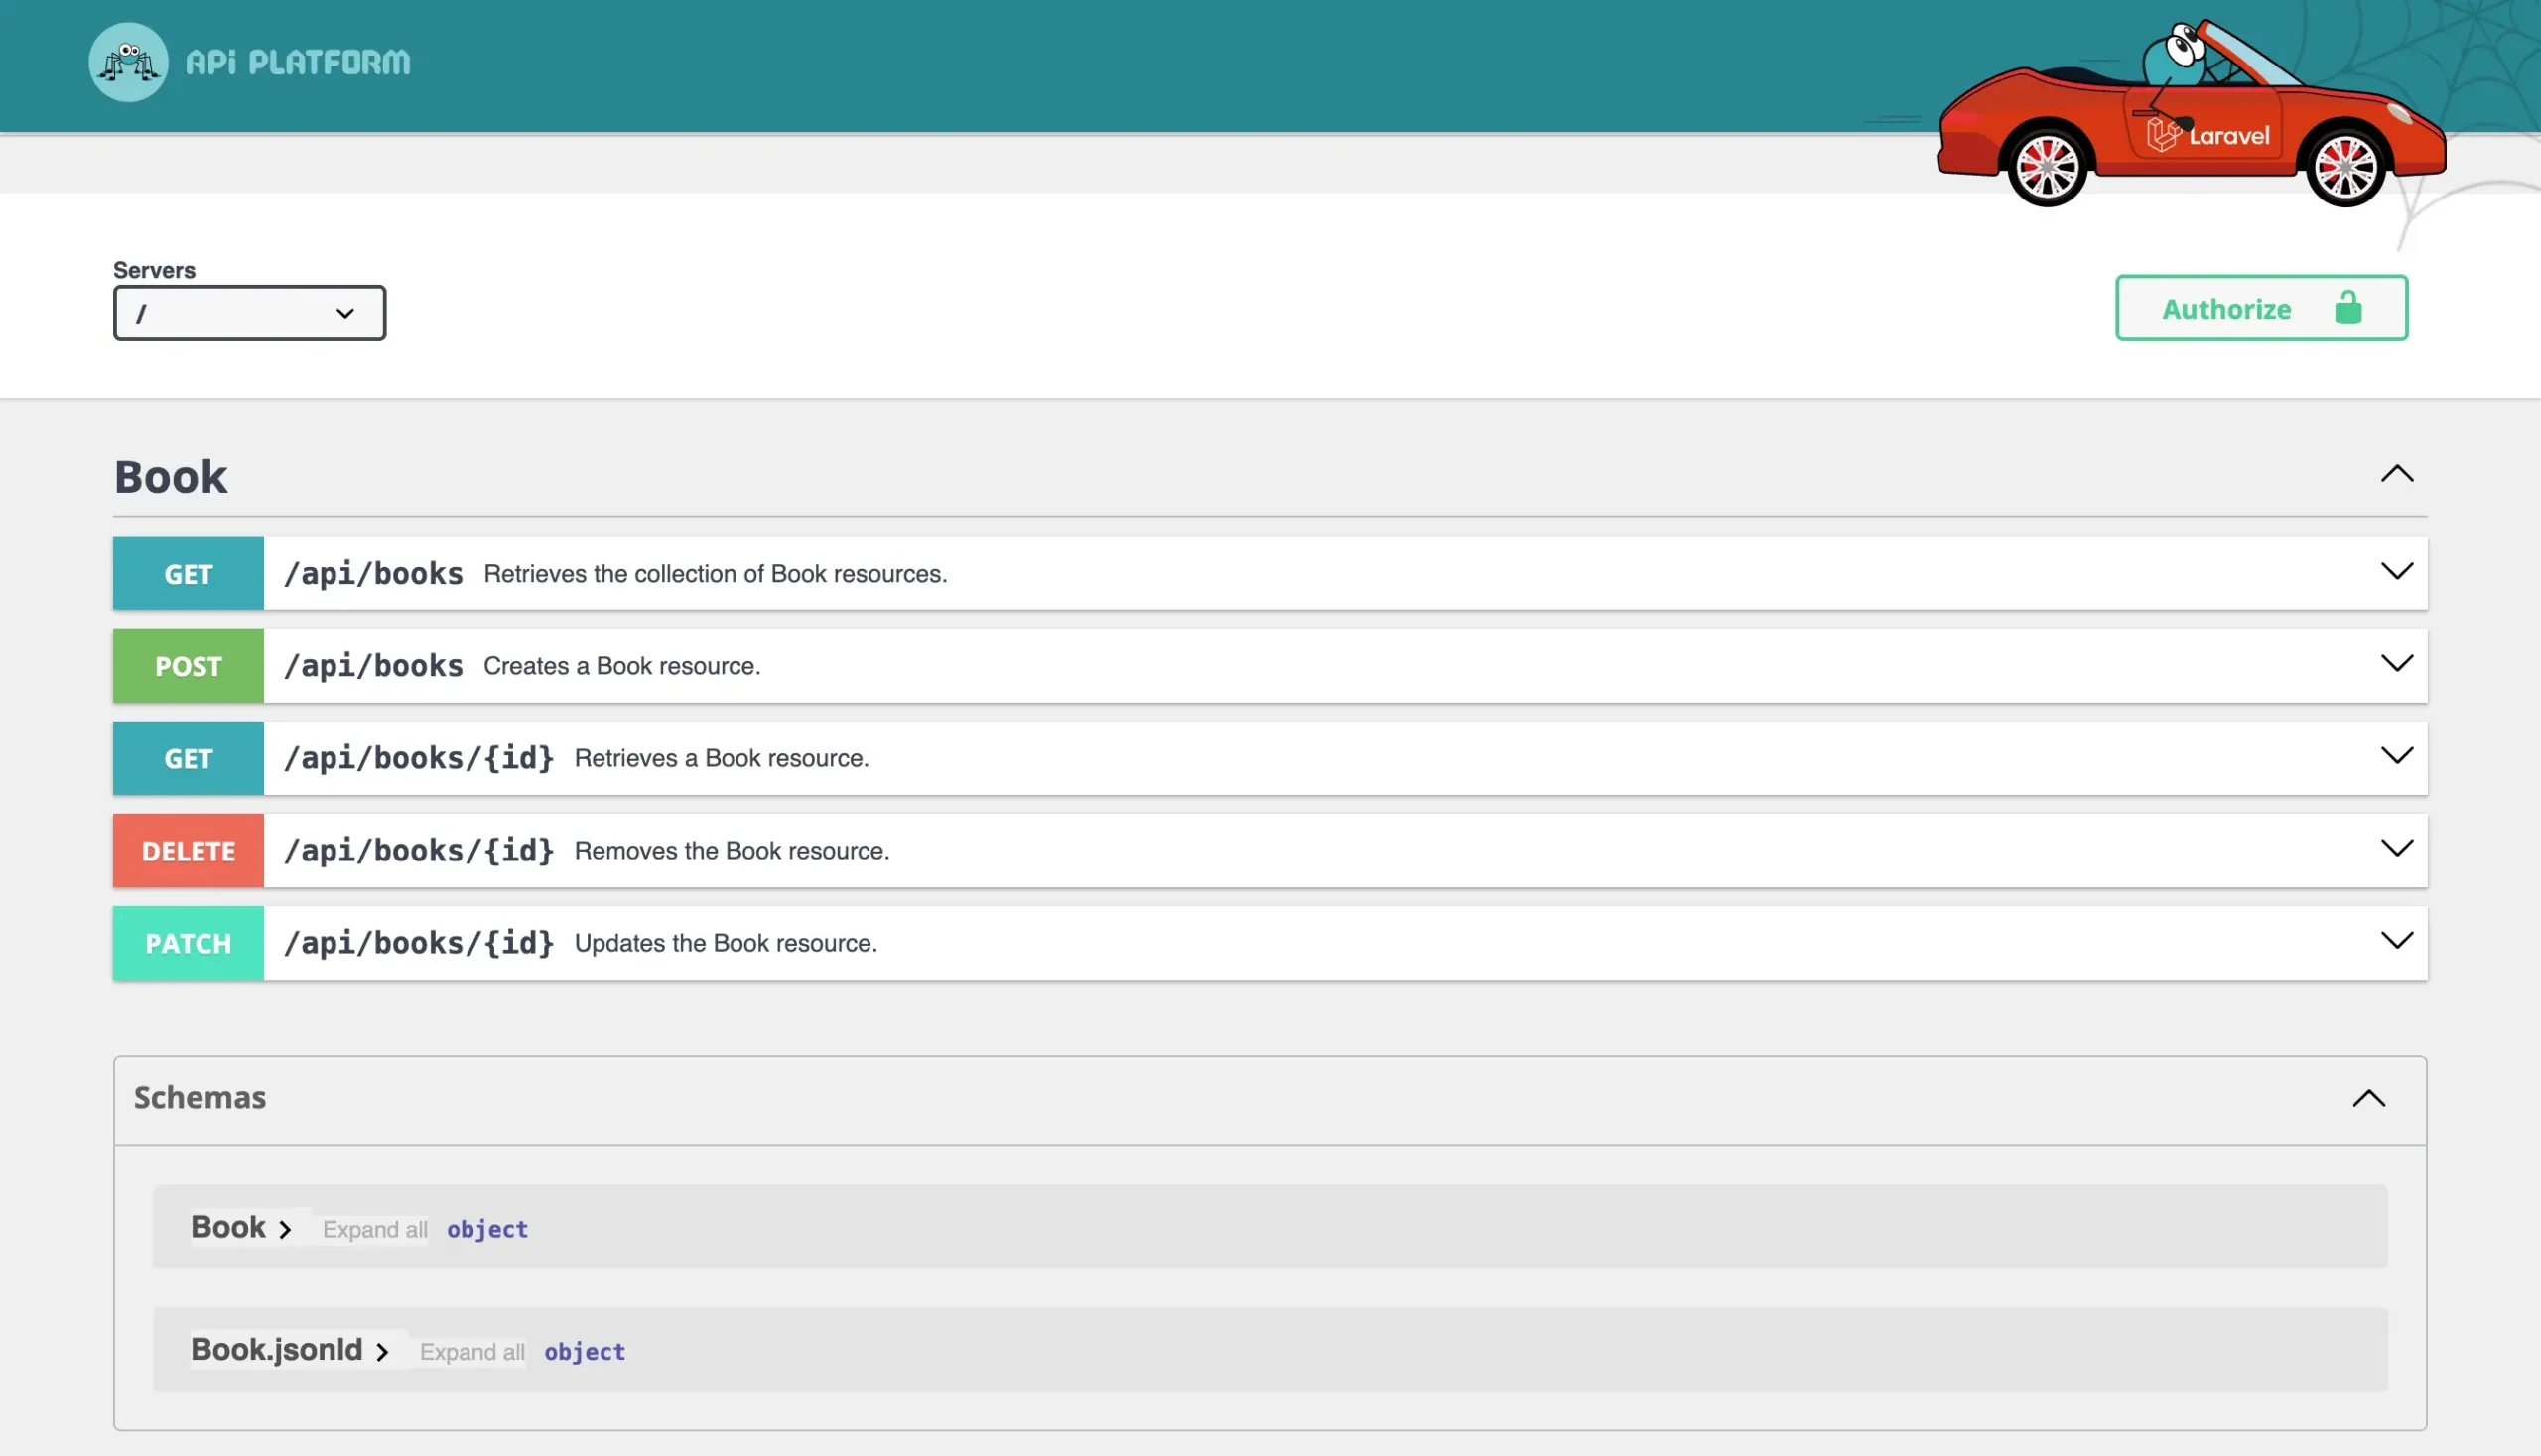Click the Book tag heading
This screenshot has height=1456, width=2541.
click(171, 477)
